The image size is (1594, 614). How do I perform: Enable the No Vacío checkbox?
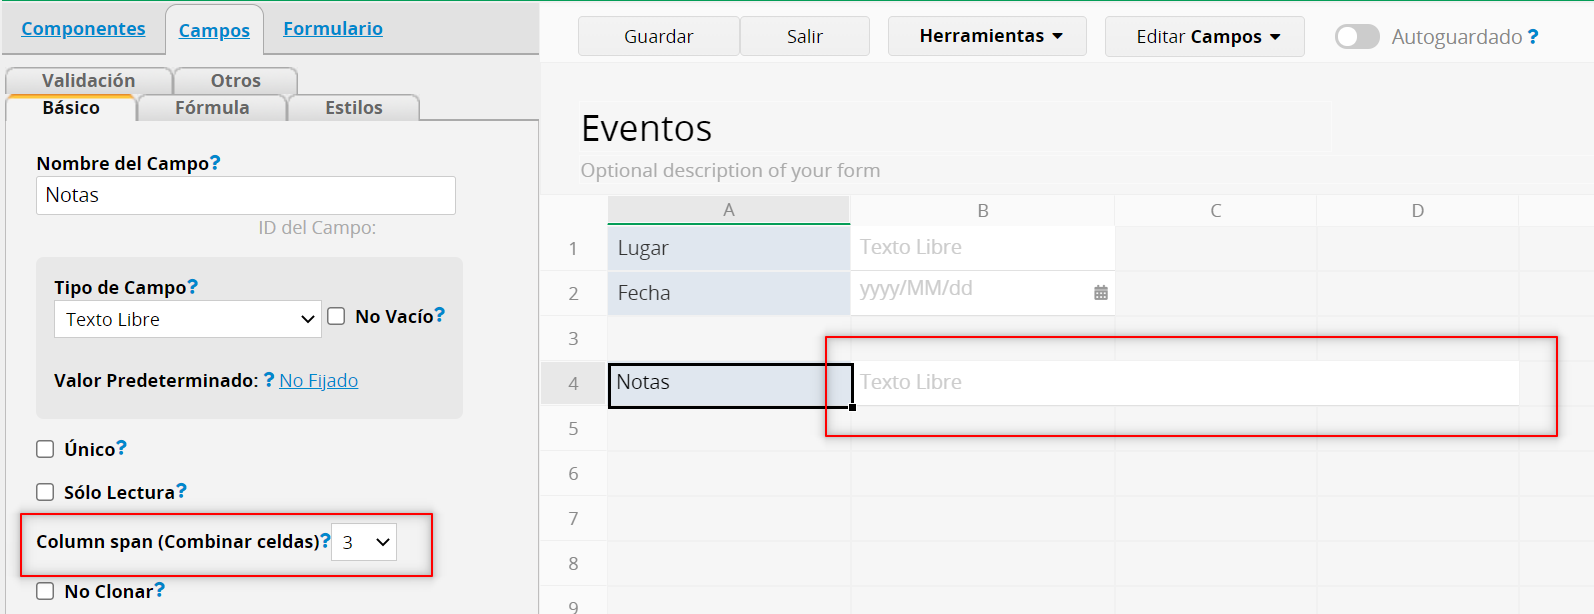click(337, 316)
